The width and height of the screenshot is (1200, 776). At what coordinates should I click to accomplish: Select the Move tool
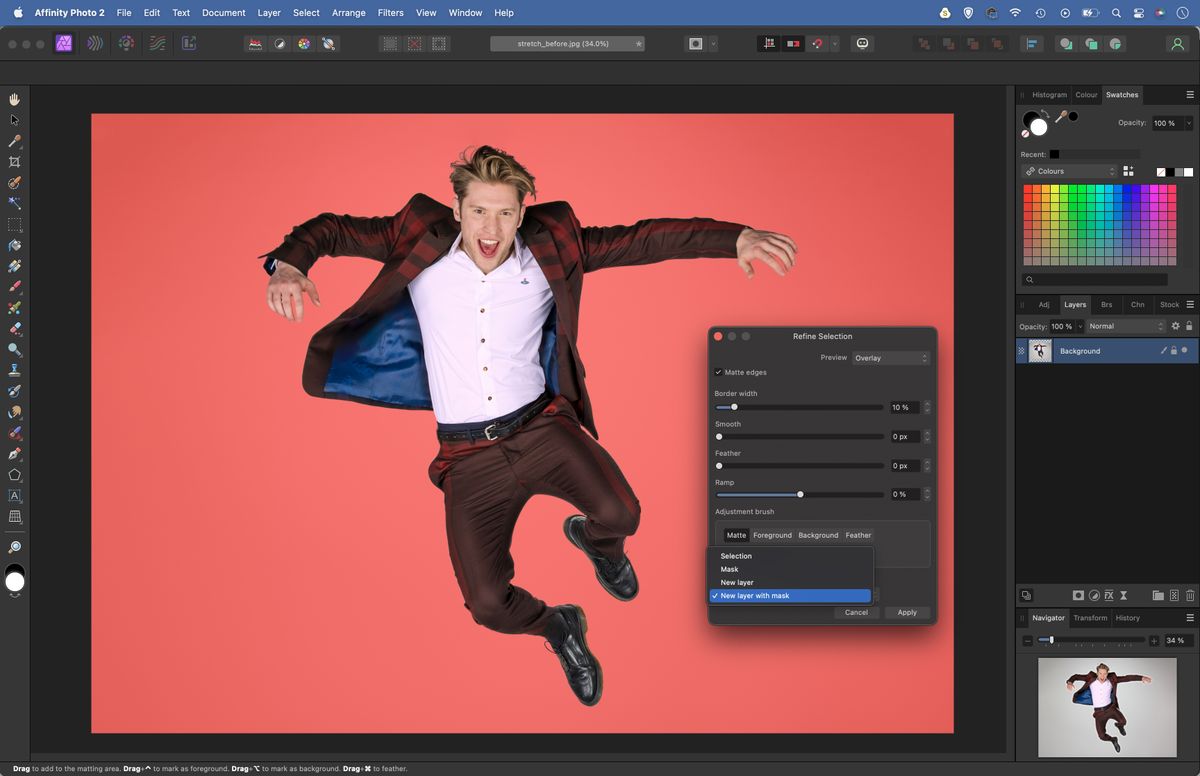[x=14, y=119]
